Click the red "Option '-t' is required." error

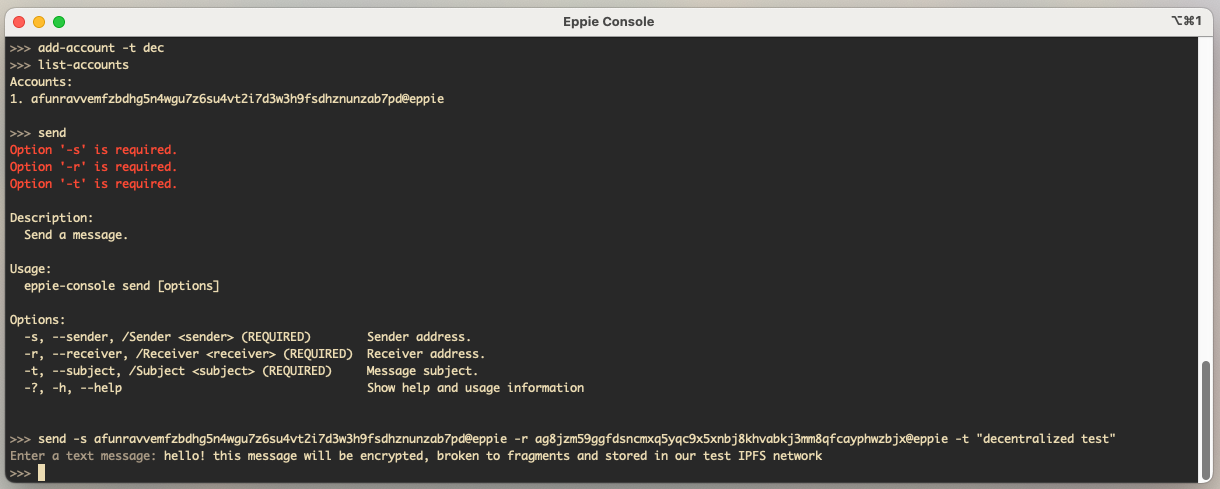(93, 184)
